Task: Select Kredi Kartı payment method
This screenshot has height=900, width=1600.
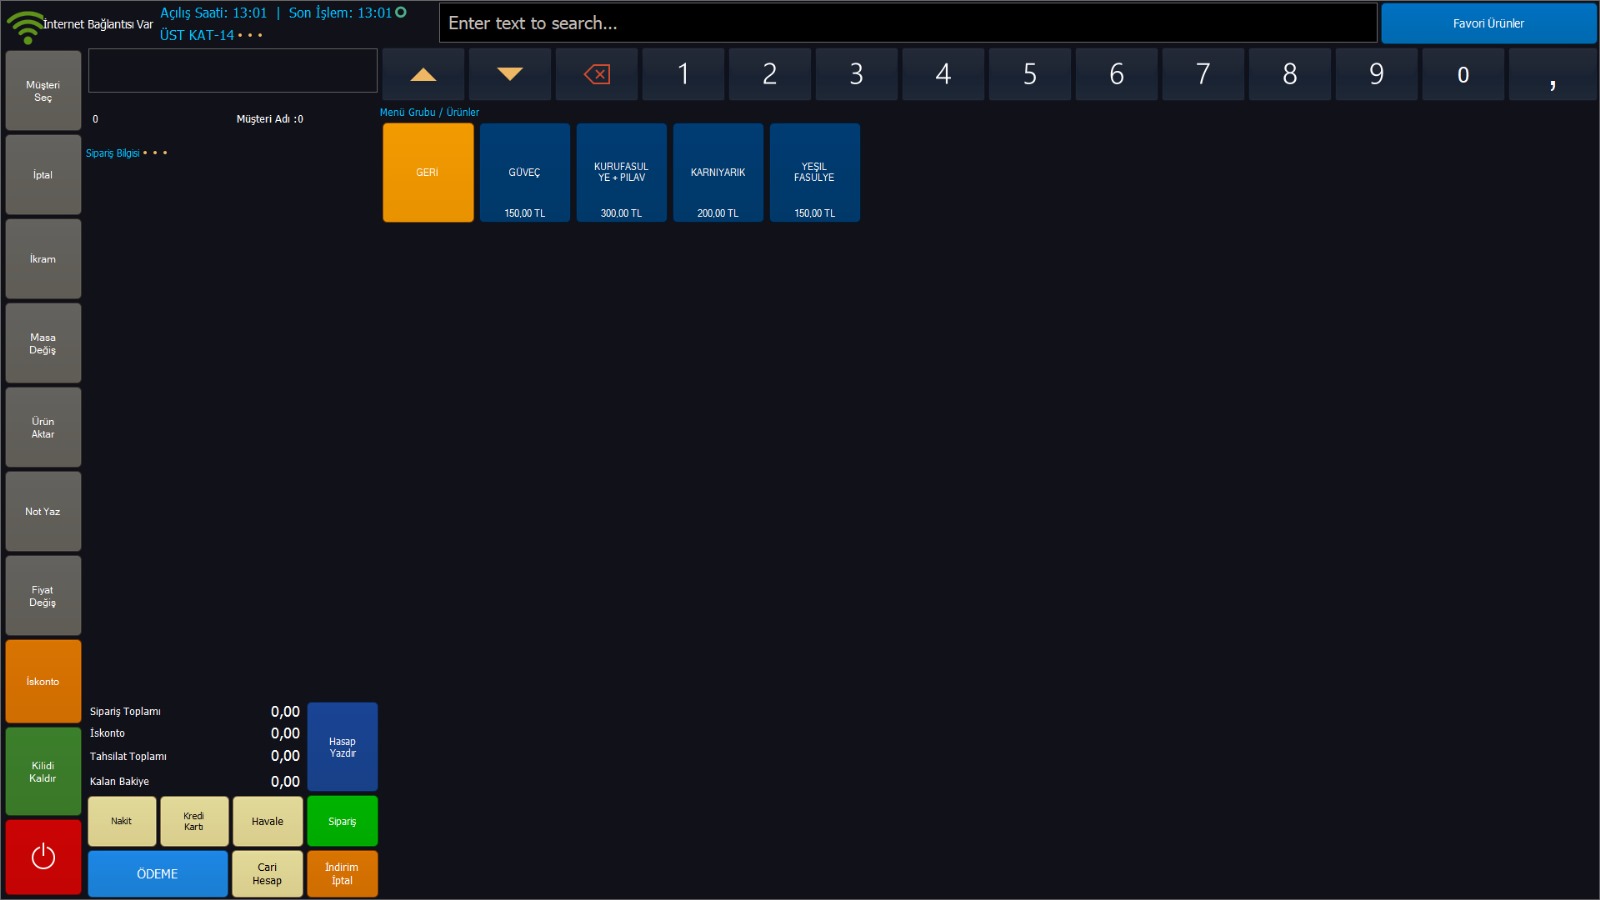Action: click(194, 821)
